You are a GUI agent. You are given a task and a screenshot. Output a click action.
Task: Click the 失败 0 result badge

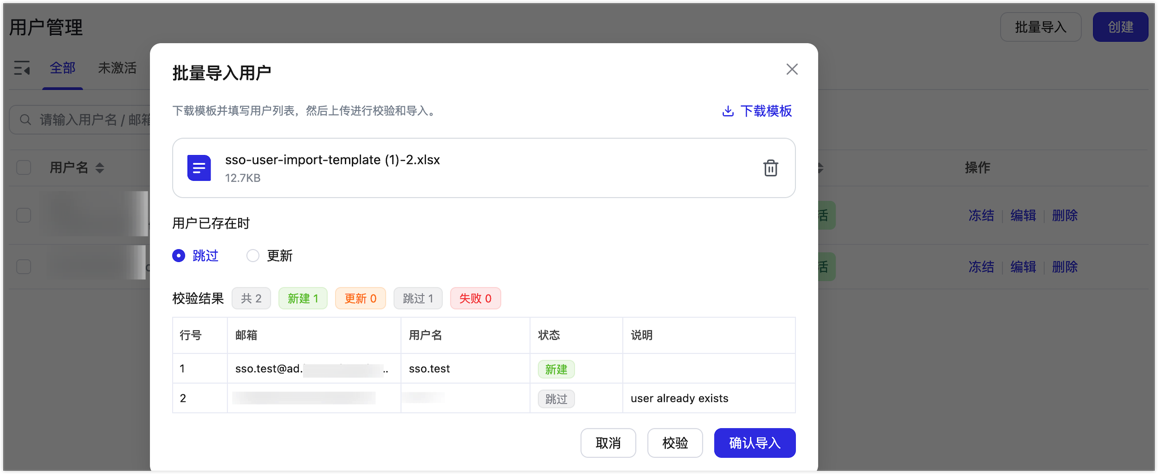click(x=476, y=298)
